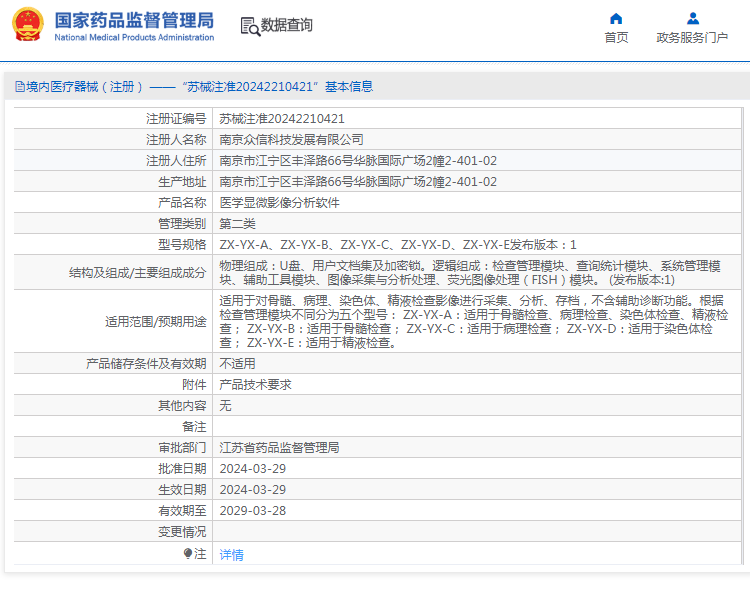
Task: Click the 注册人名称 label
Action: click(x=176, y=140)
